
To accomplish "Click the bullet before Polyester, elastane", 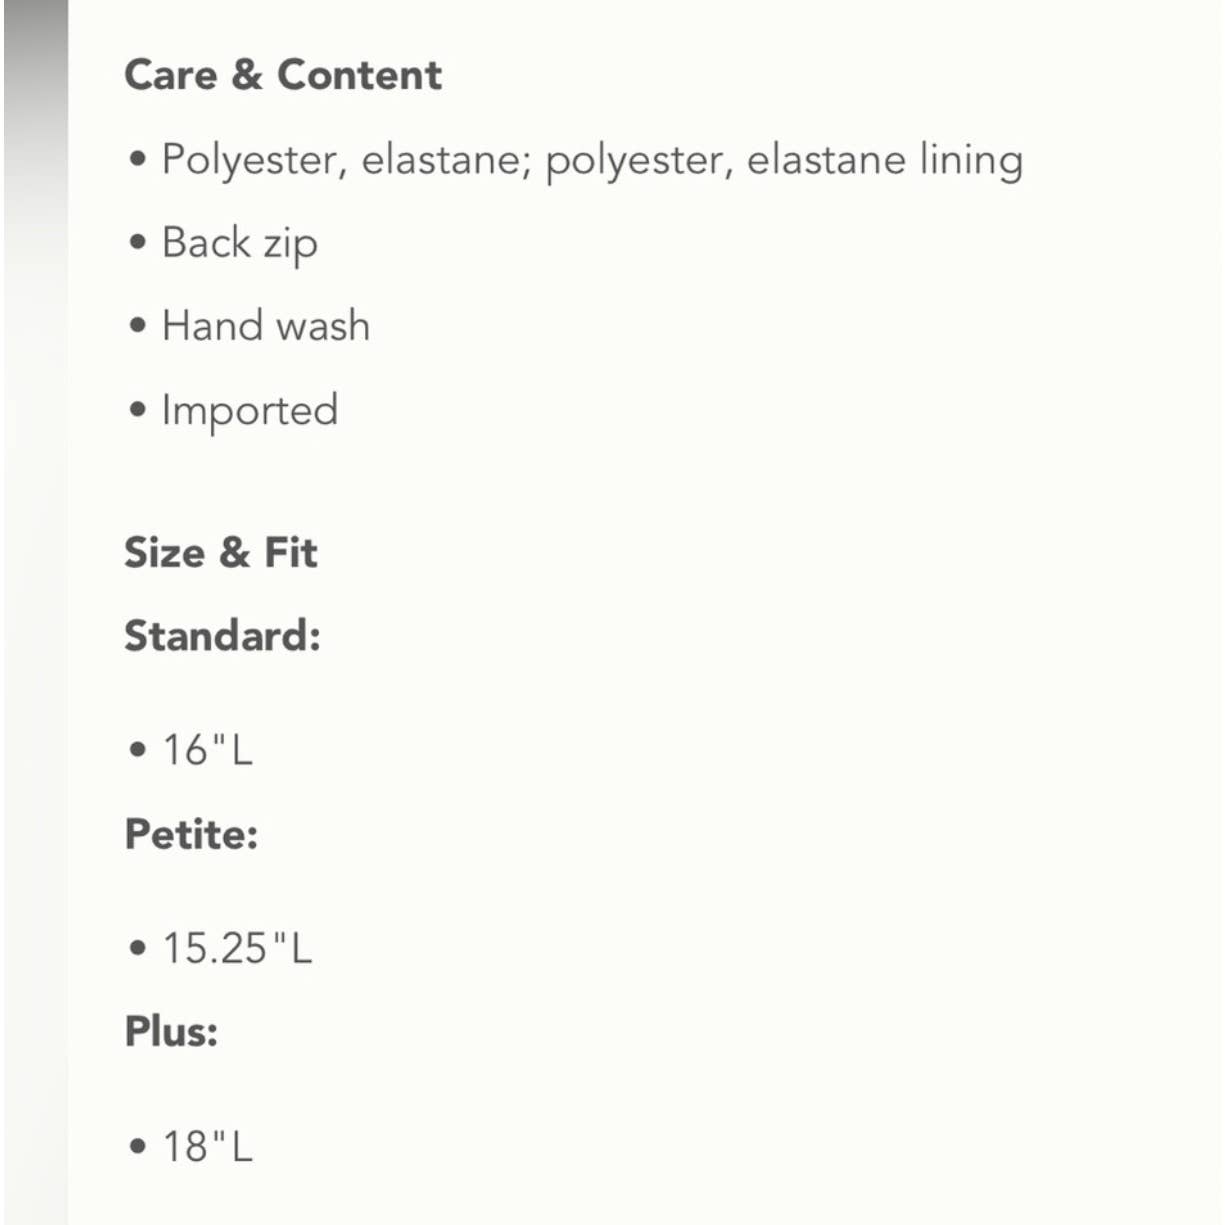I will point(138,159).
